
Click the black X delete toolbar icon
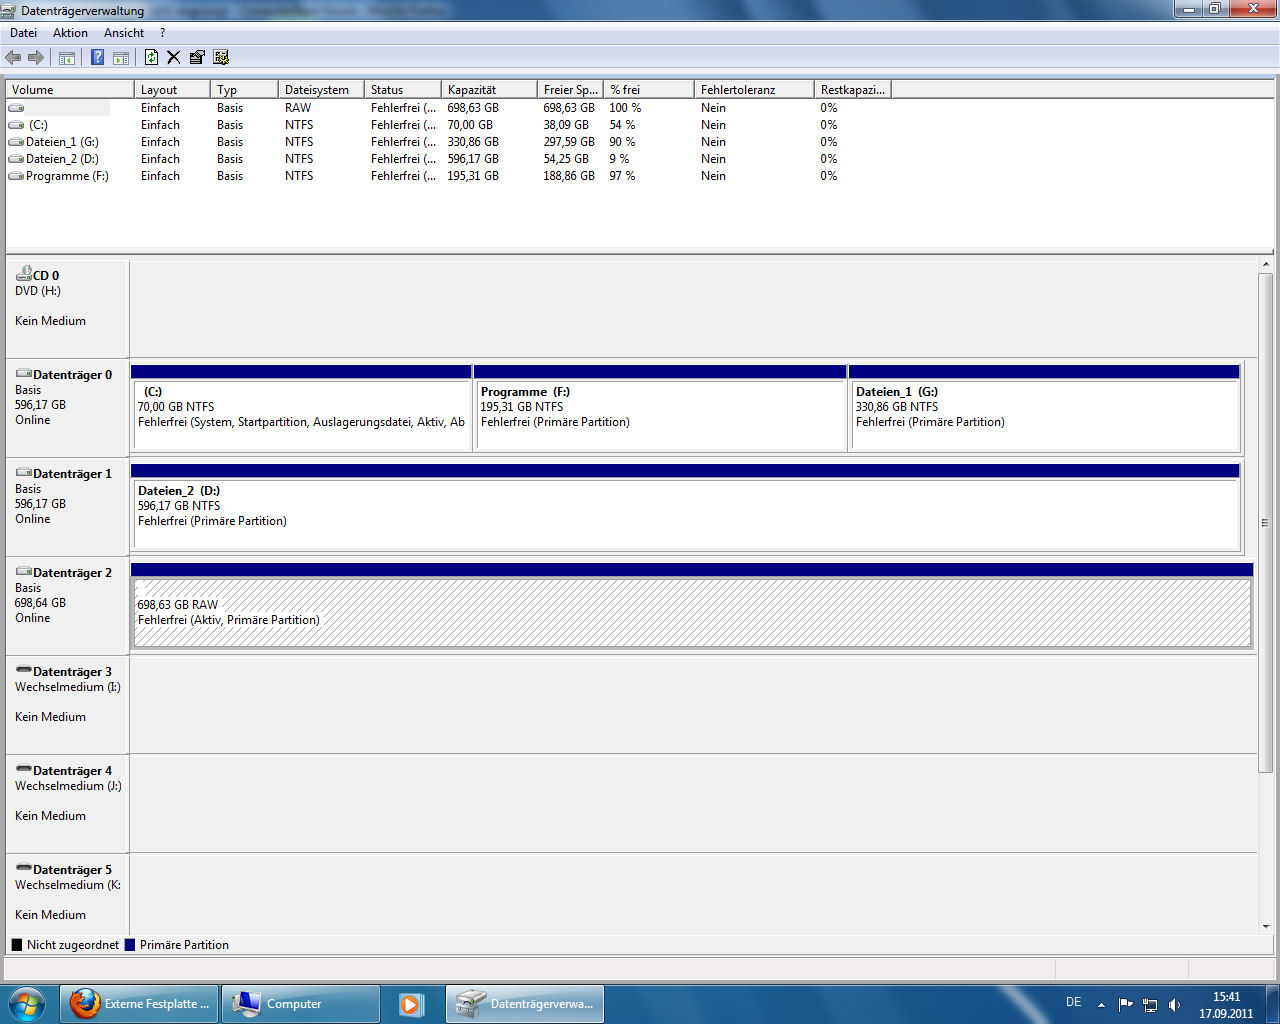[174, 58]
